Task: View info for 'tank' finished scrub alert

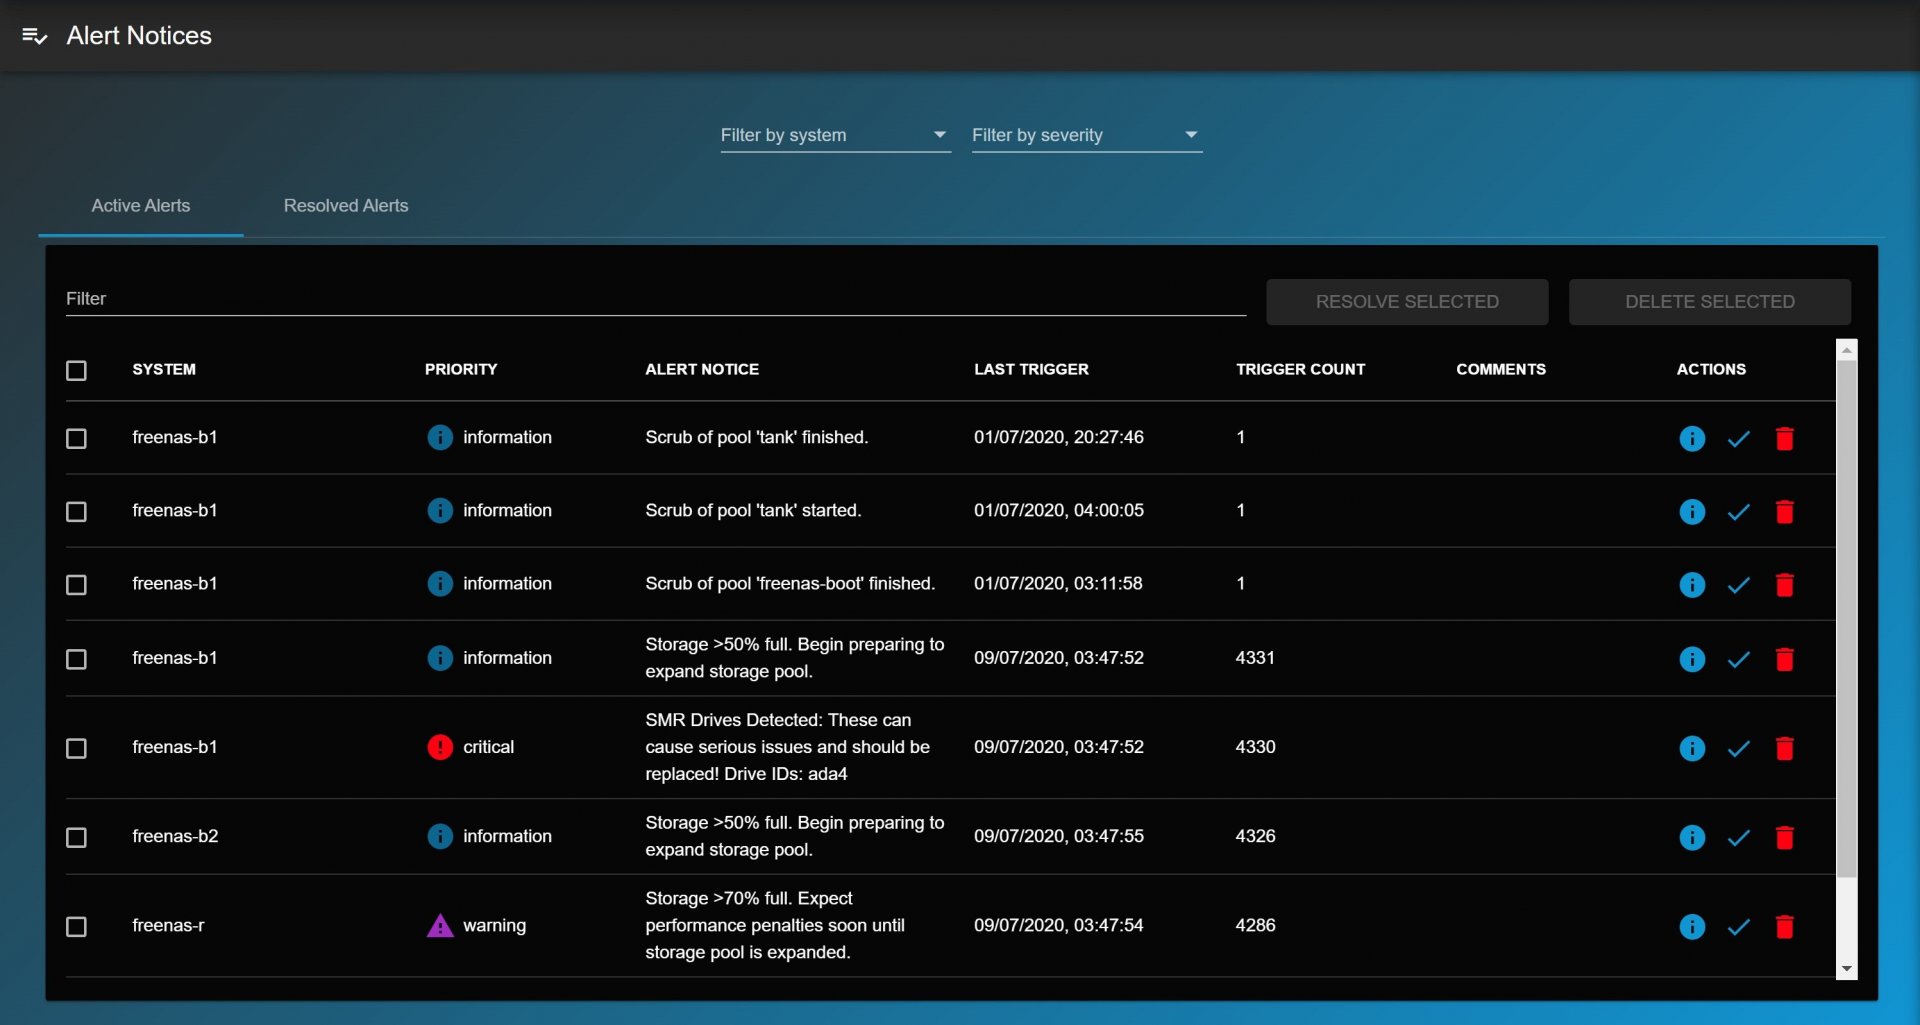Action: click(x=1692, y=438)
